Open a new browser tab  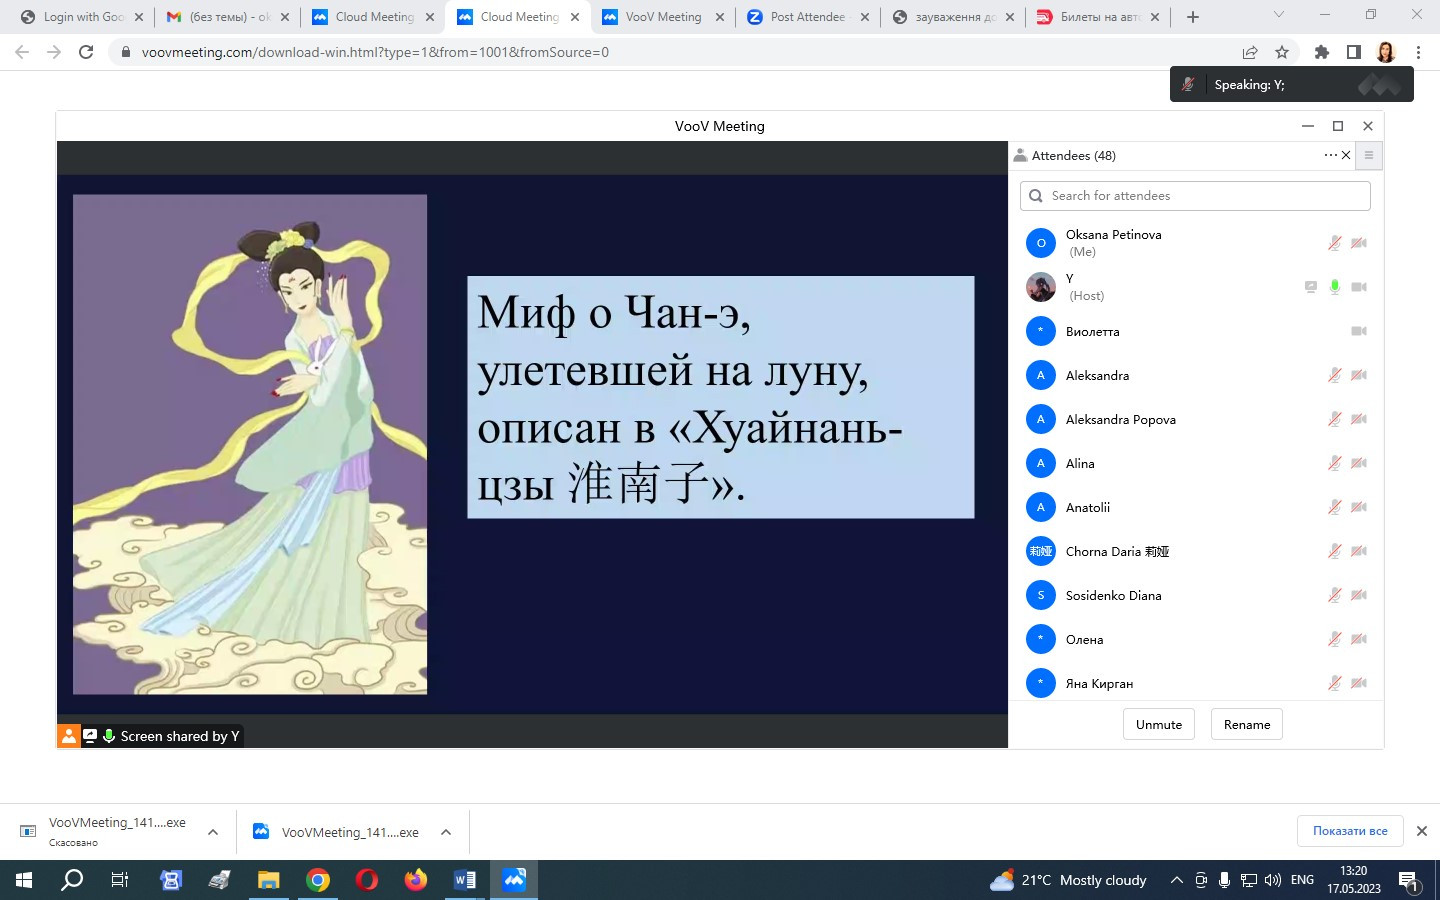click(1192, 17)
